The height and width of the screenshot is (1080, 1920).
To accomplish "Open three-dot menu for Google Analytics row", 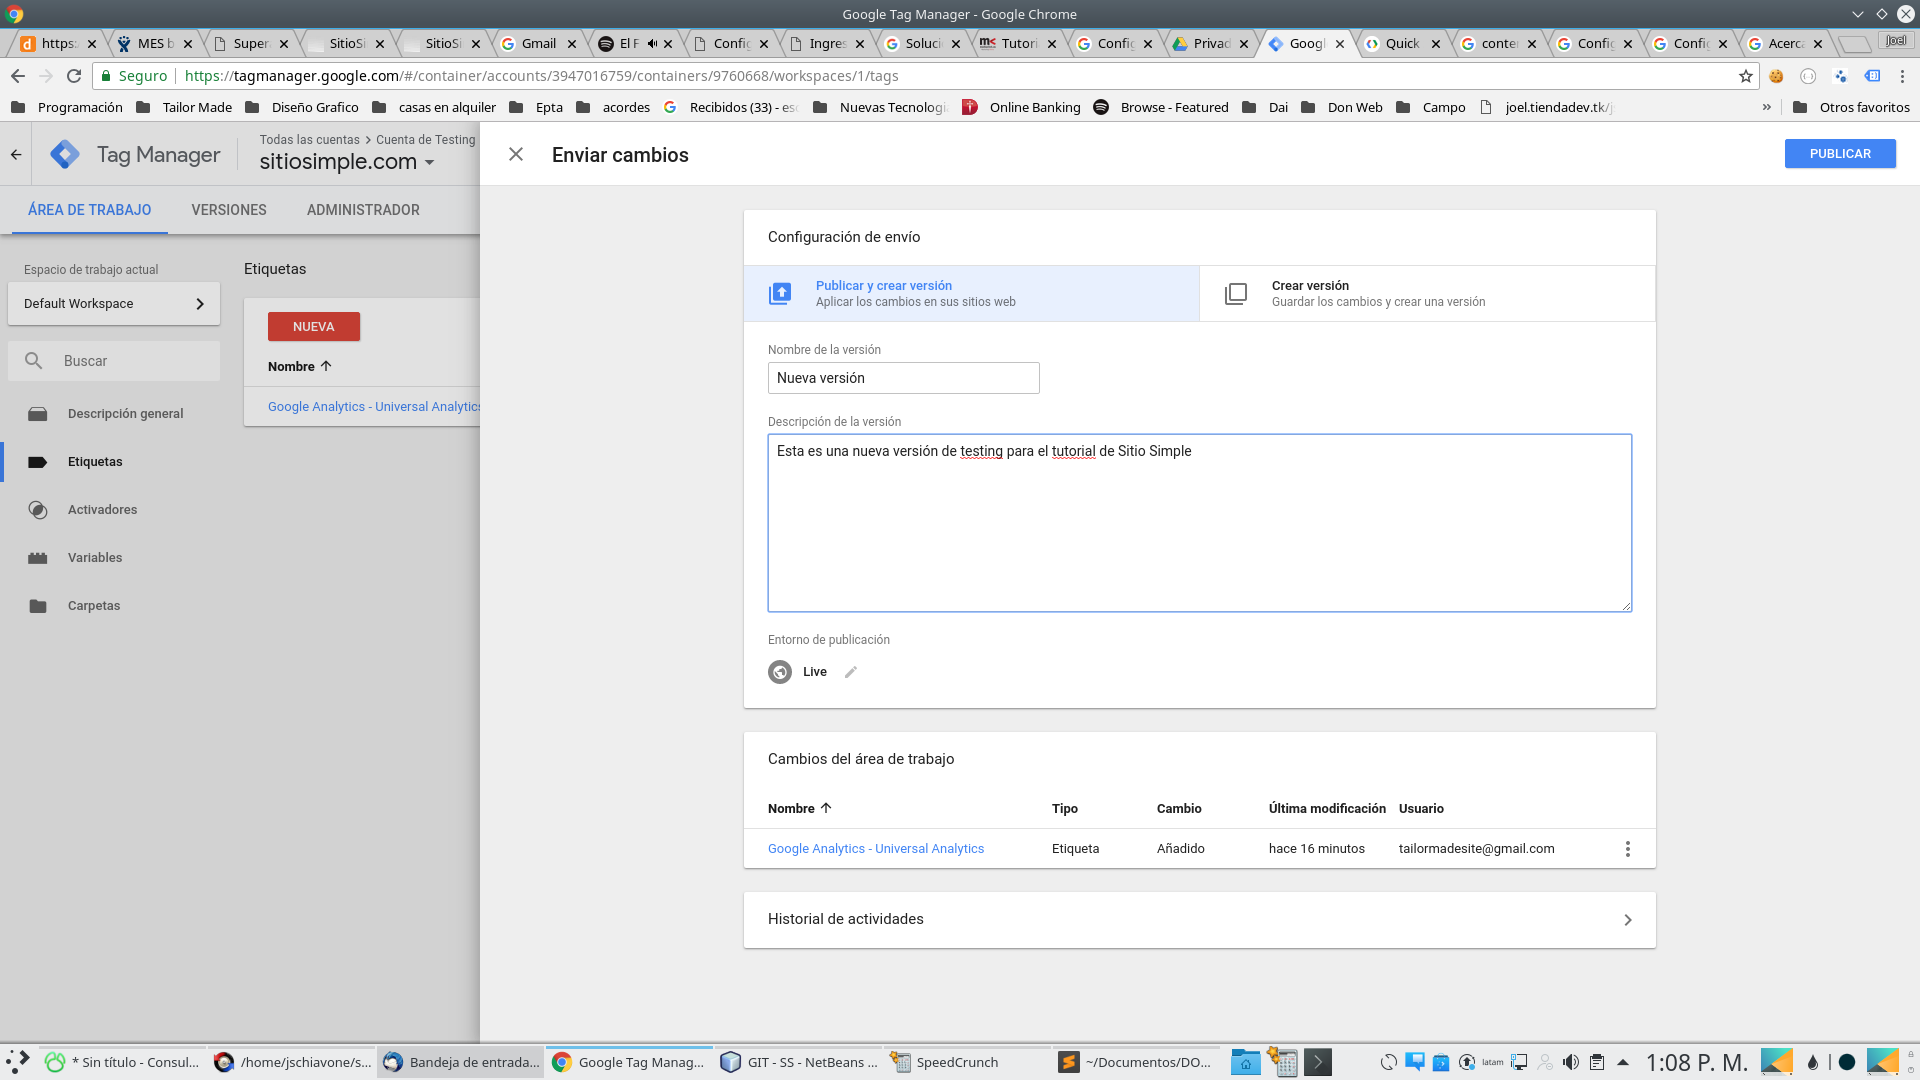I will click(x=1628, y=849).
